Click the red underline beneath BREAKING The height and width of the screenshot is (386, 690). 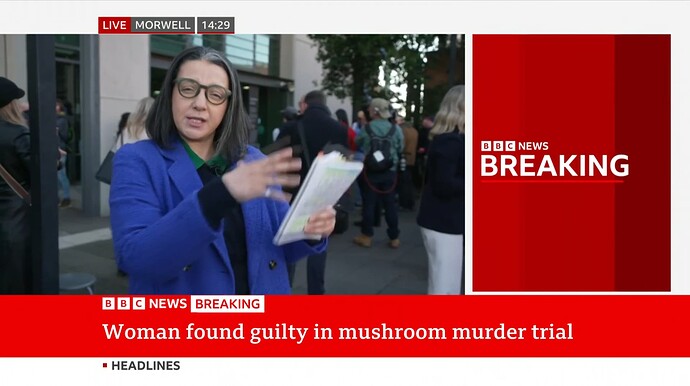552,181
